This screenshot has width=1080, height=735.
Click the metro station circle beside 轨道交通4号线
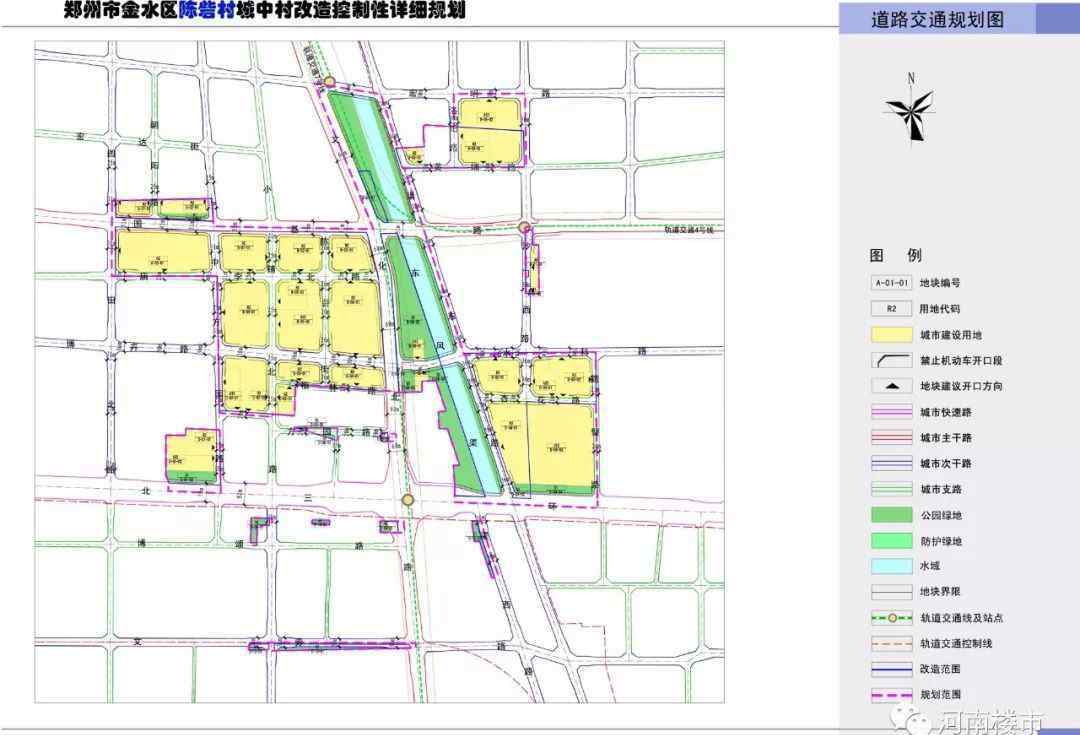[x=524, y=227]
